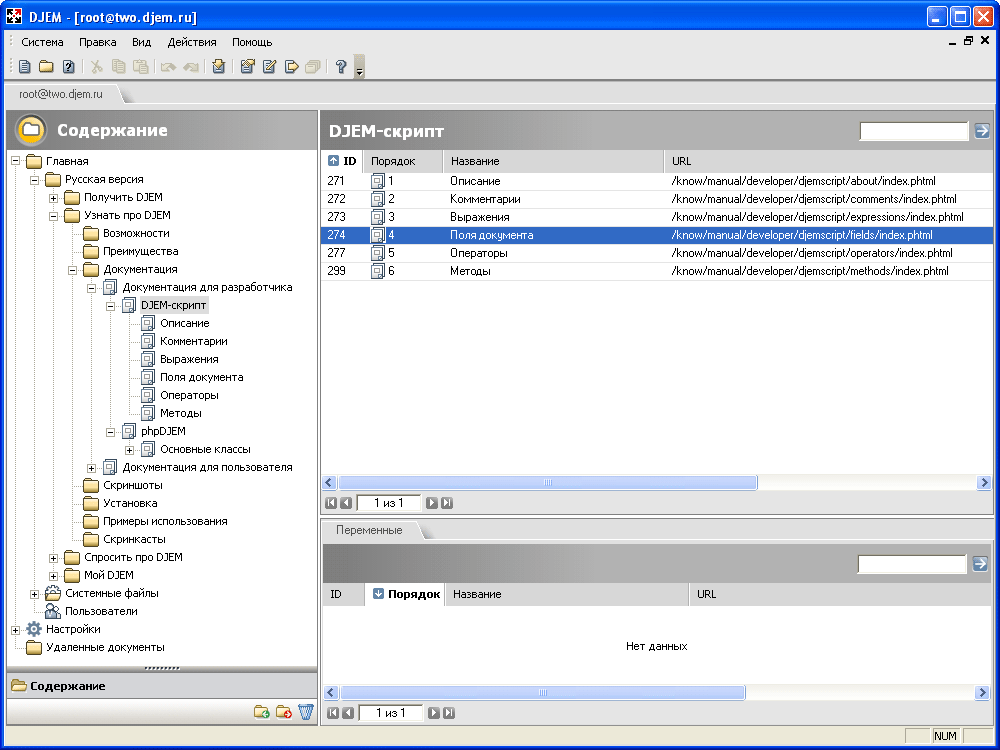Click the upper pager field 1 из 1
This screenshot has width=1000, height=750.
tap(389, 503)
